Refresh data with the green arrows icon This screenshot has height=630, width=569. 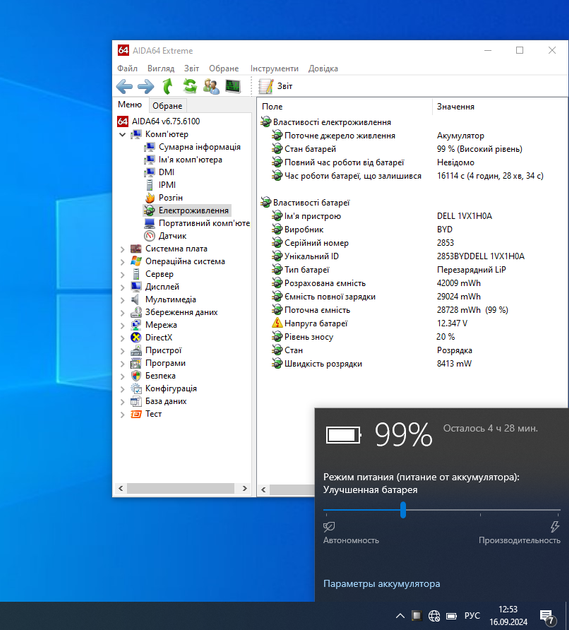(190, 86)
